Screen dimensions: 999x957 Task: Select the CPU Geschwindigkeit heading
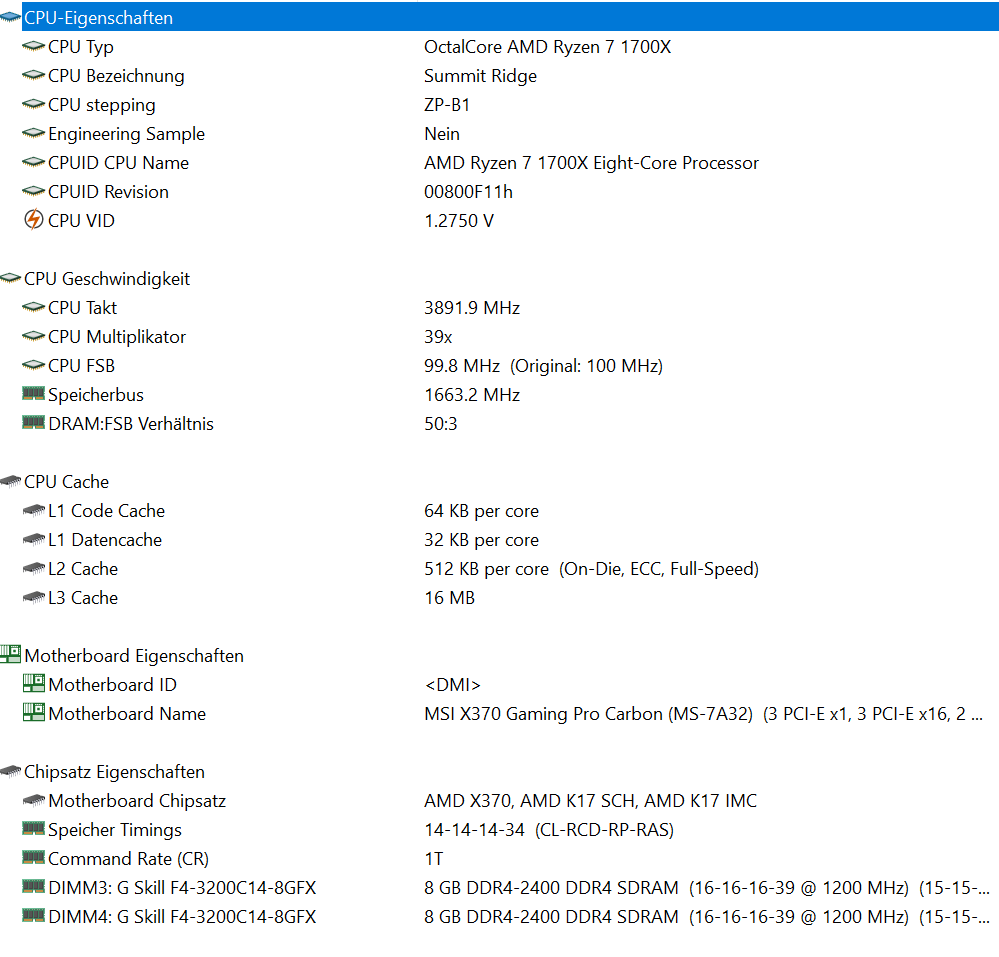[107, 279]
